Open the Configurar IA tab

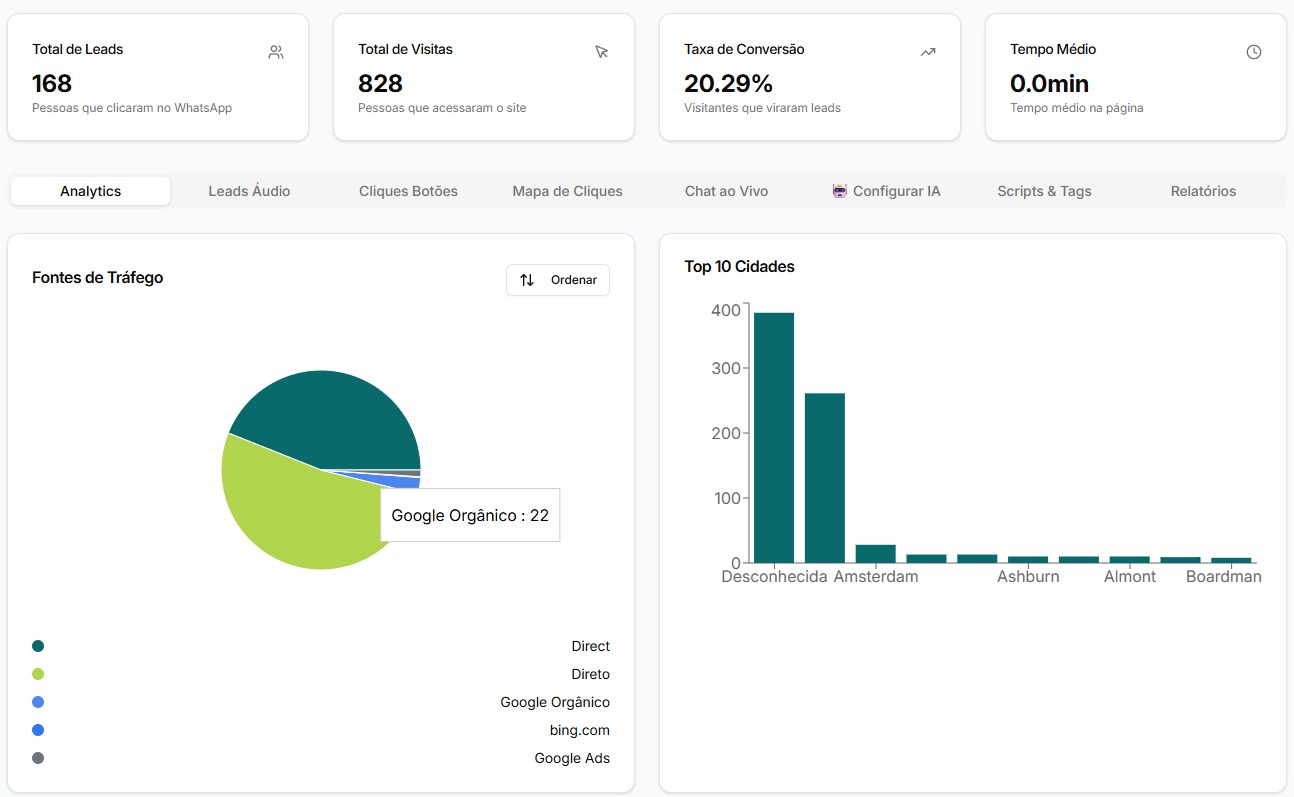coord(886,191)
